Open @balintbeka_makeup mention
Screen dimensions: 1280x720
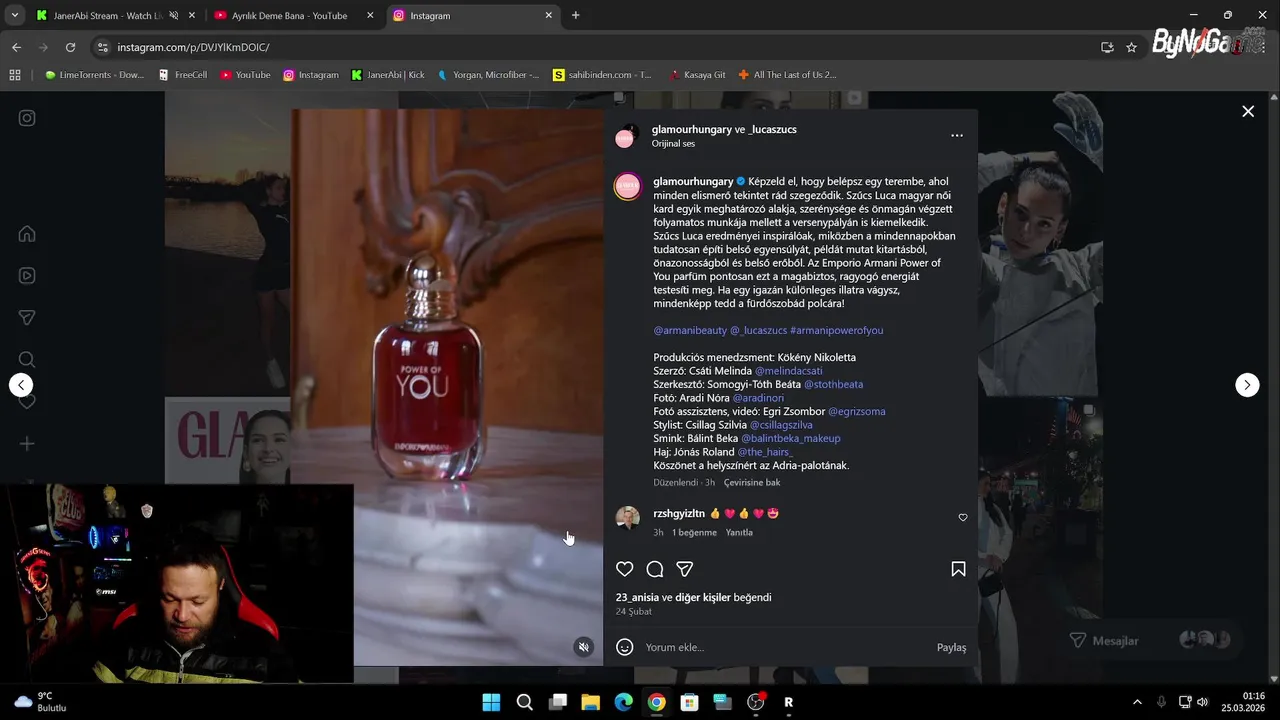coord(790,438)
